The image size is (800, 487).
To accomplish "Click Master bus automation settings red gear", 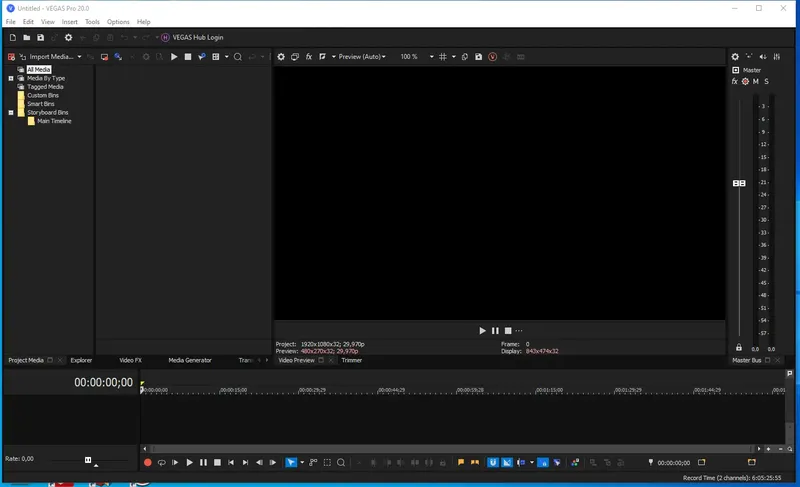I will (x=745, y=81).
